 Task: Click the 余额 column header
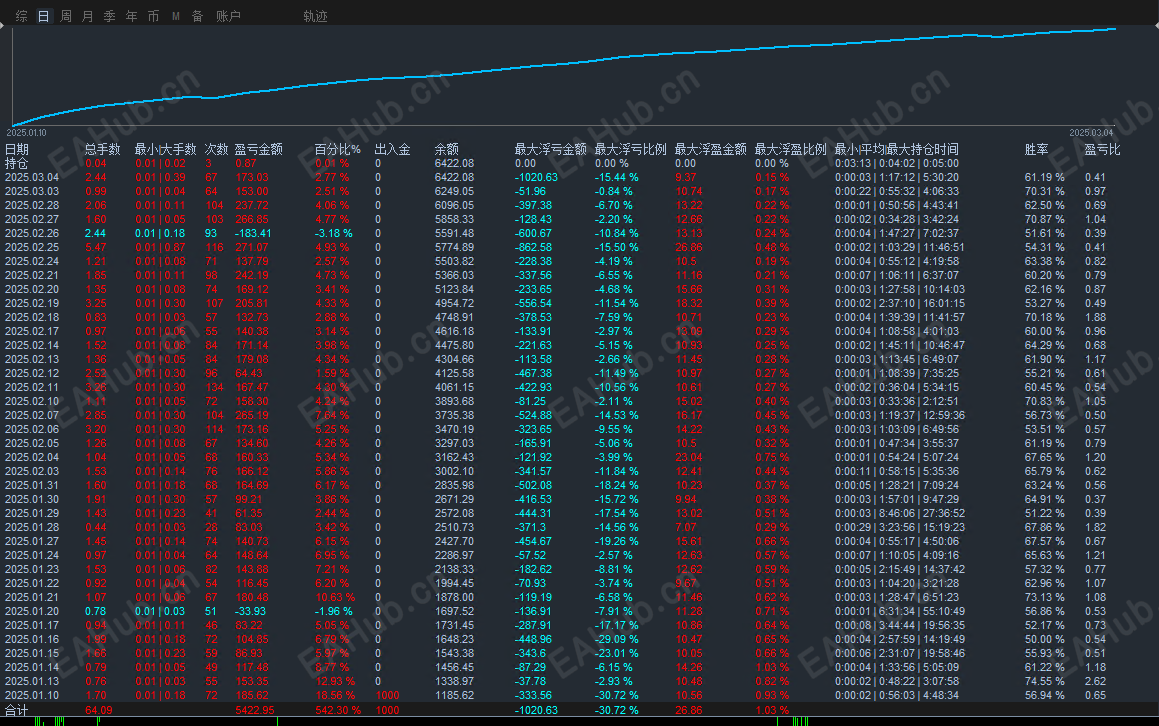click(446, 149)
